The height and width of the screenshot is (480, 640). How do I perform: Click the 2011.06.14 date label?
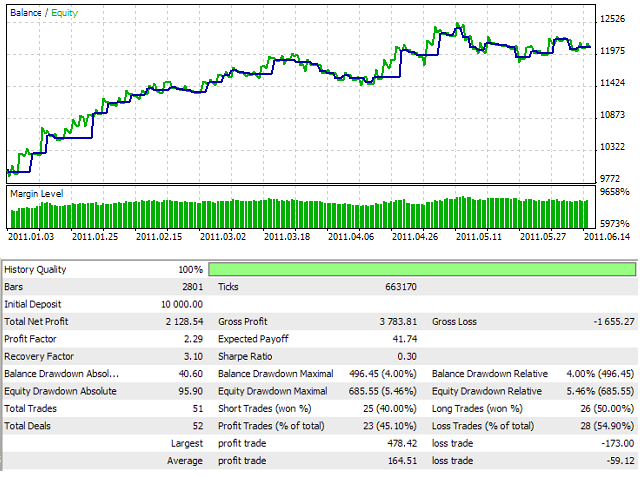(606, 237)
